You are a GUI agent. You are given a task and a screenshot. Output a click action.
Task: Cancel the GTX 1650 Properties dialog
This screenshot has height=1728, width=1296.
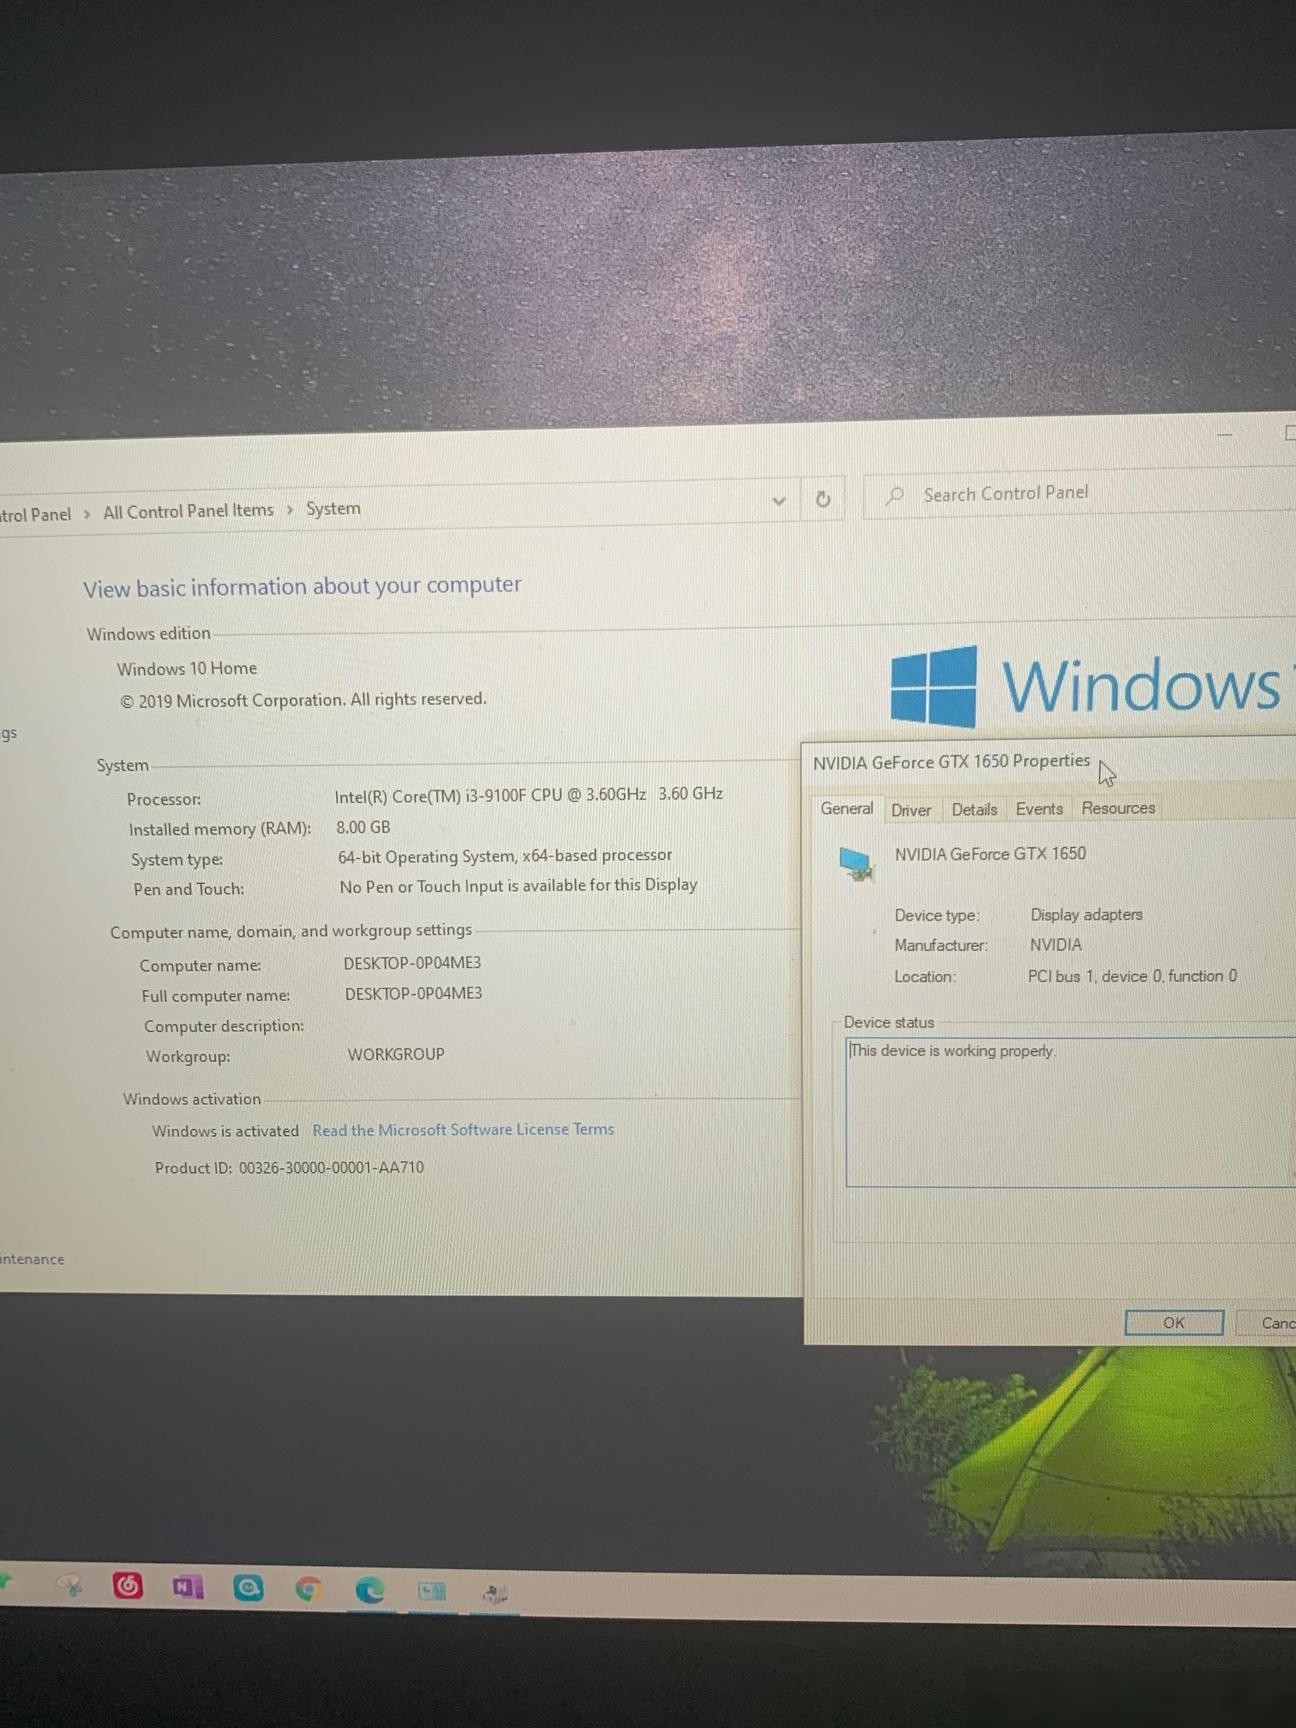1268,1322
